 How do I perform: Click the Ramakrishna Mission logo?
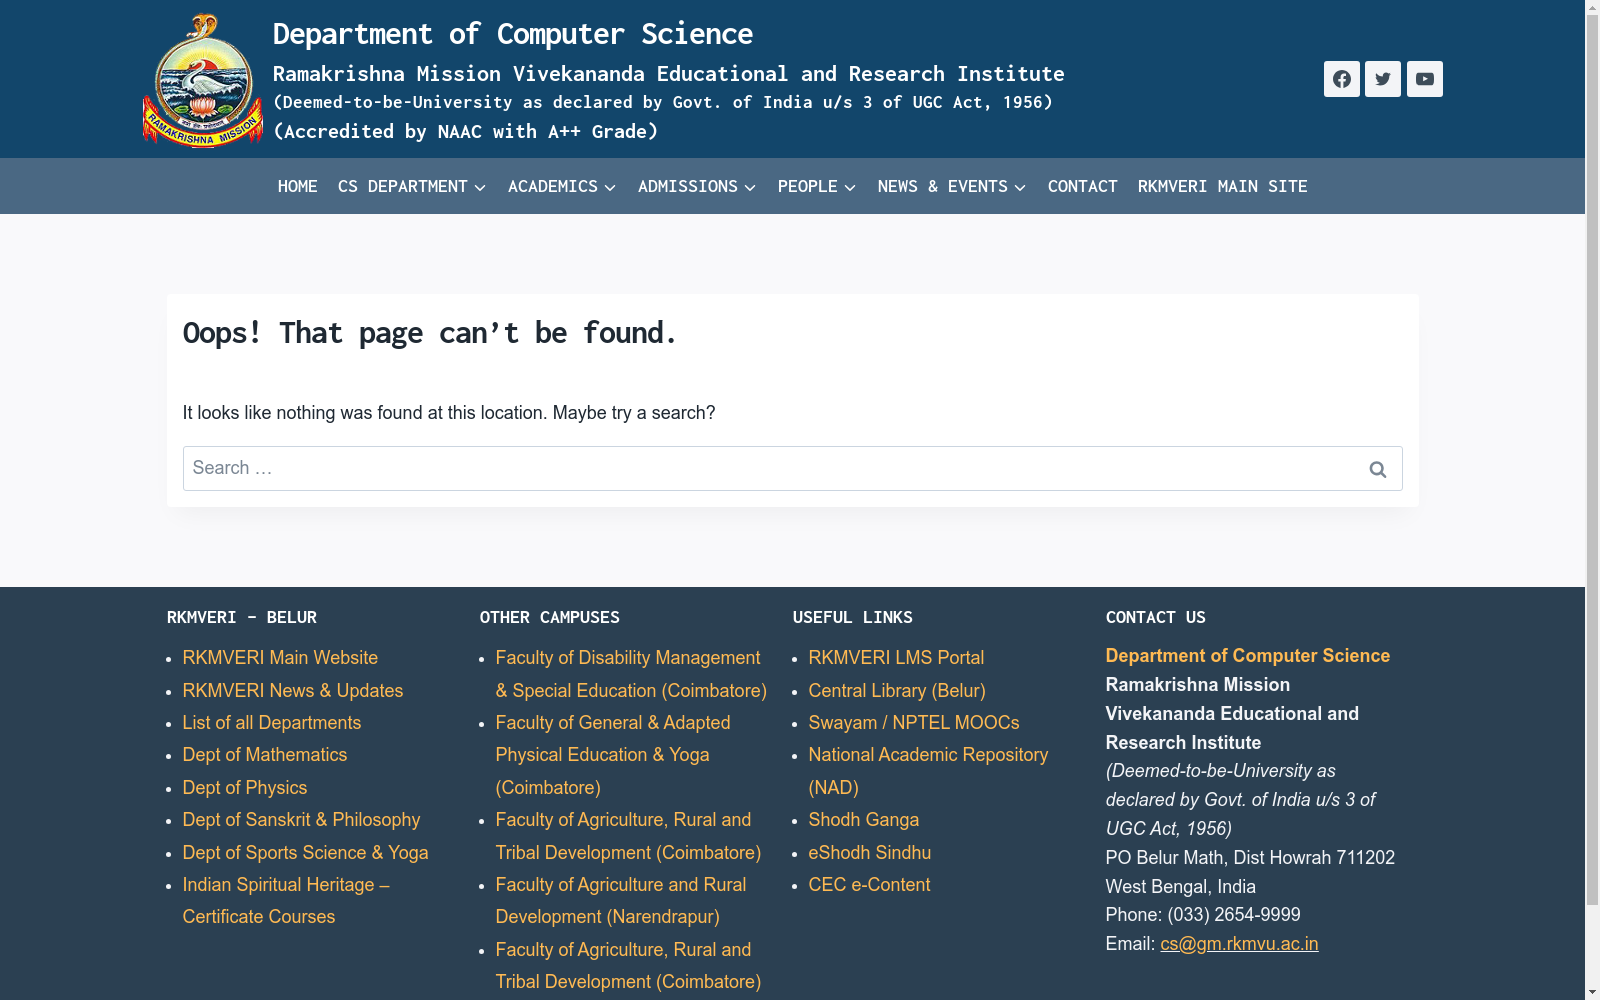203,80
